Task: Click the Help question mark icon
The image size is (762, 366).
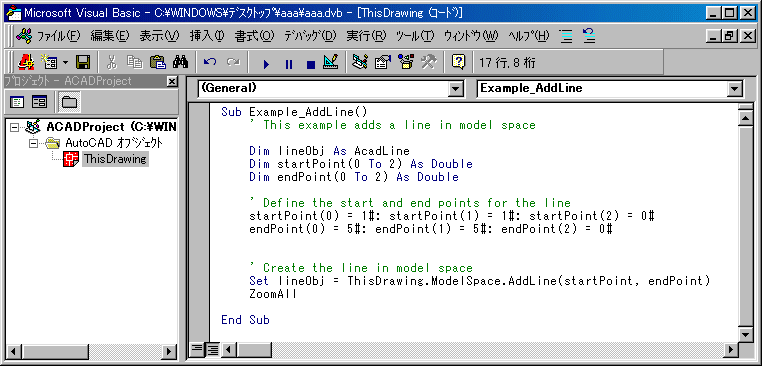Action: [459, 62]
